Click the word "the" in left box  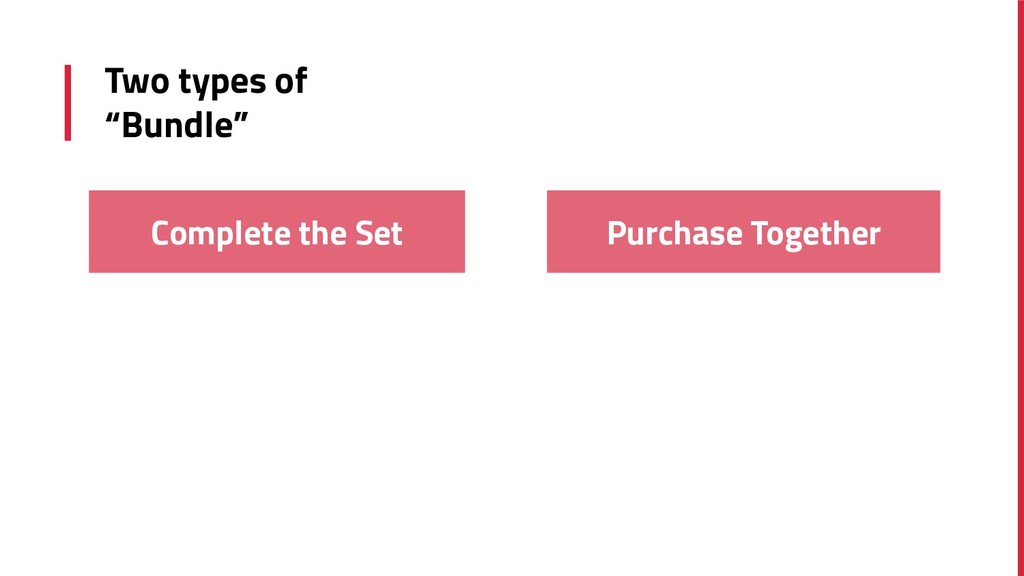click(x=323, y=233)
